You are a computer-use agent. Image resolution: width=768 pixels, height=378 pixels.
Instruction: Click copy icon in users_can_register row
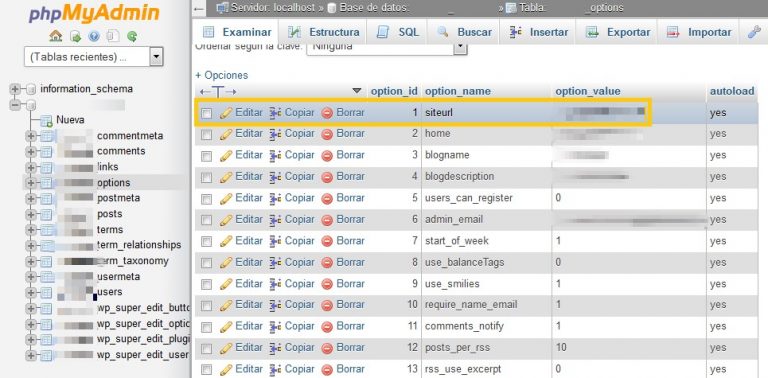(275, 199)
